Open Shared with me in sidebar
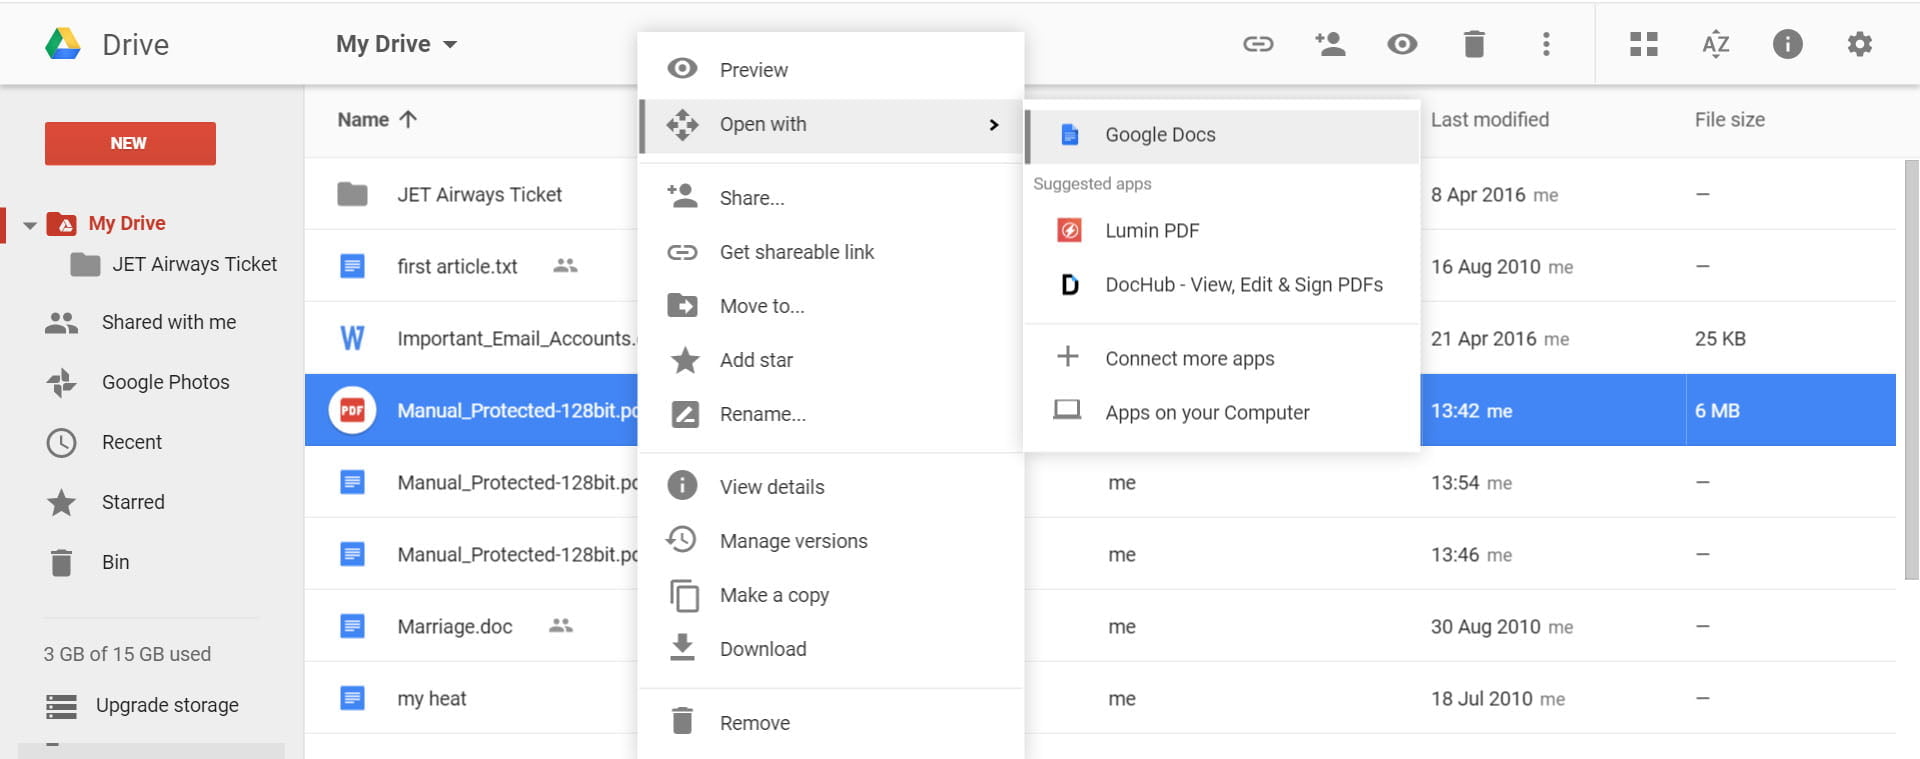 [x=169, y=322]
